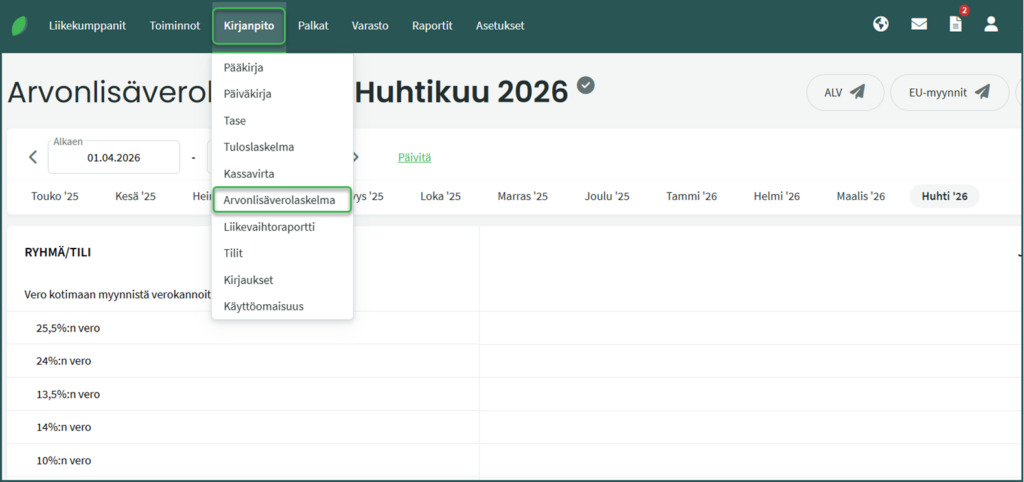This screenshot has height=482, width=1024.
Task: Switch to the Maalis '26 month tab
Action: [860, 196]
